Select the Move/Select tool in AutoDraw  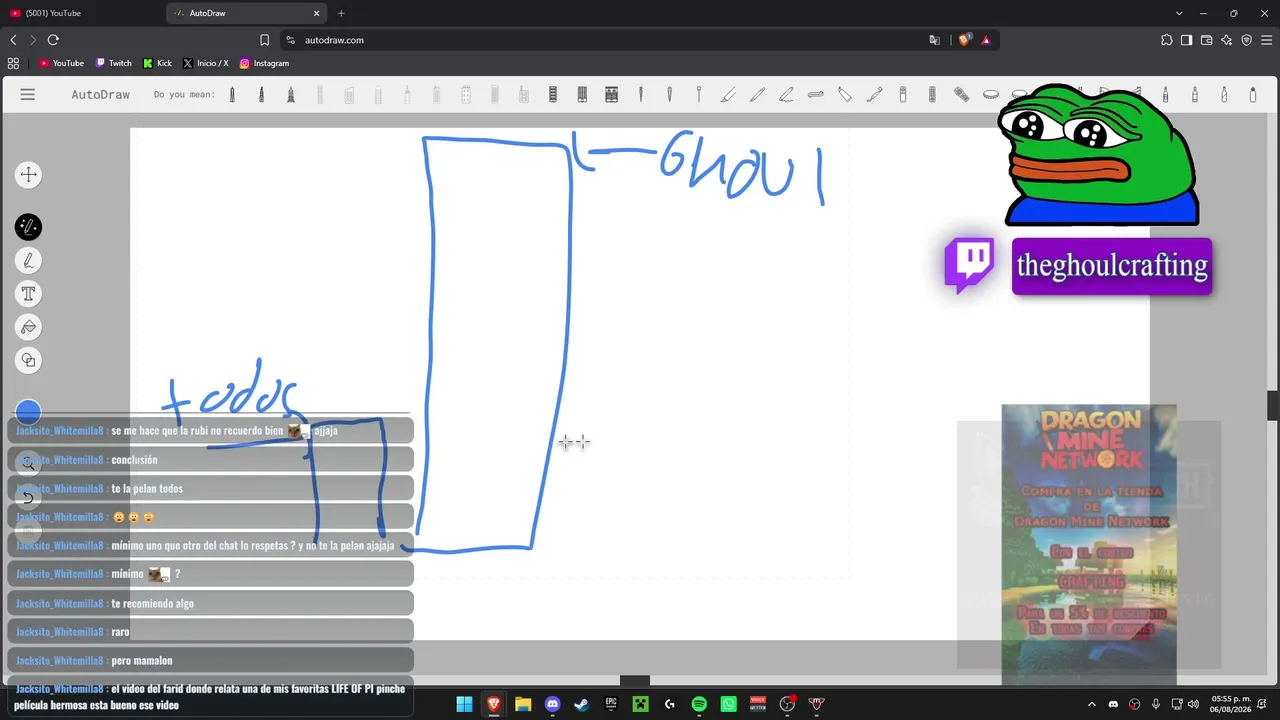click(28, 175)
